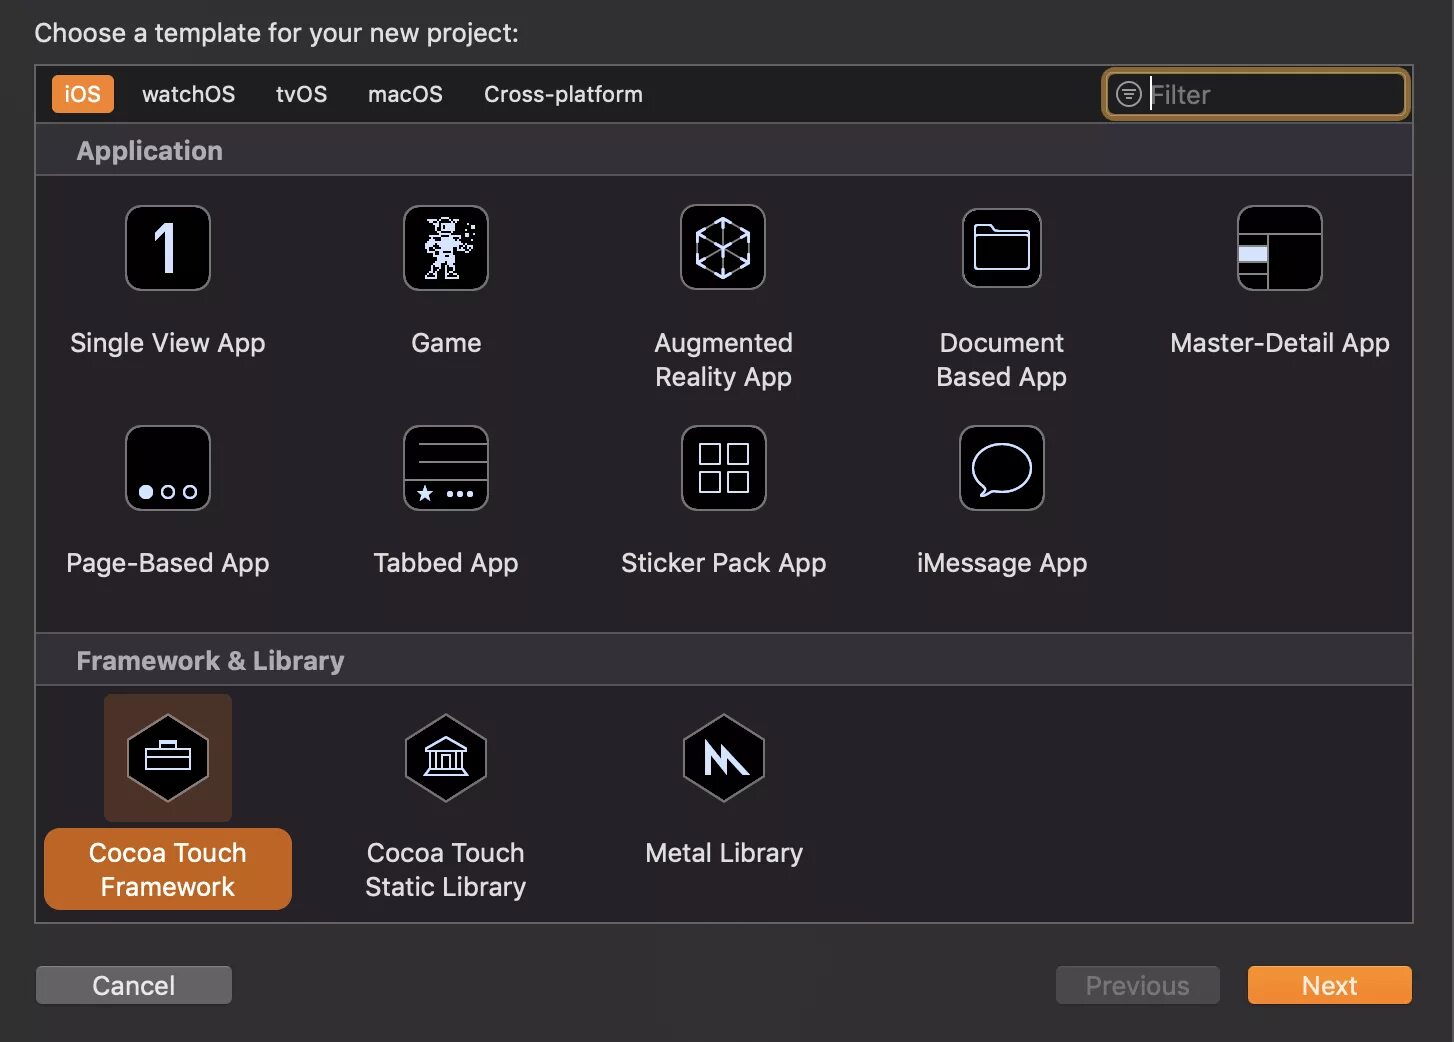The width and height of the screenshot is (1454, 1042).
Task: Select 'Augmented Reality App' label
Action: [x=723, y=360]
